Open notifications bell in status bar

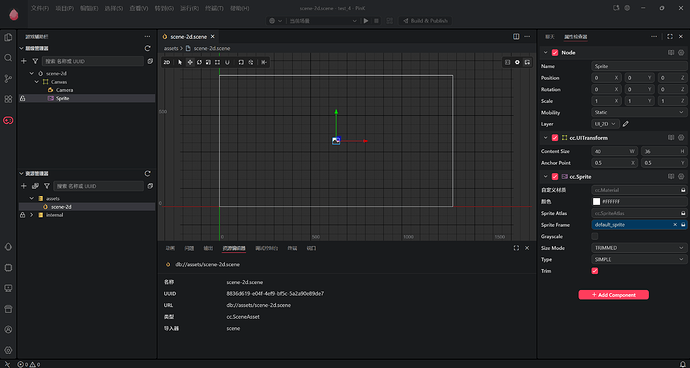[x=683, y=364]
